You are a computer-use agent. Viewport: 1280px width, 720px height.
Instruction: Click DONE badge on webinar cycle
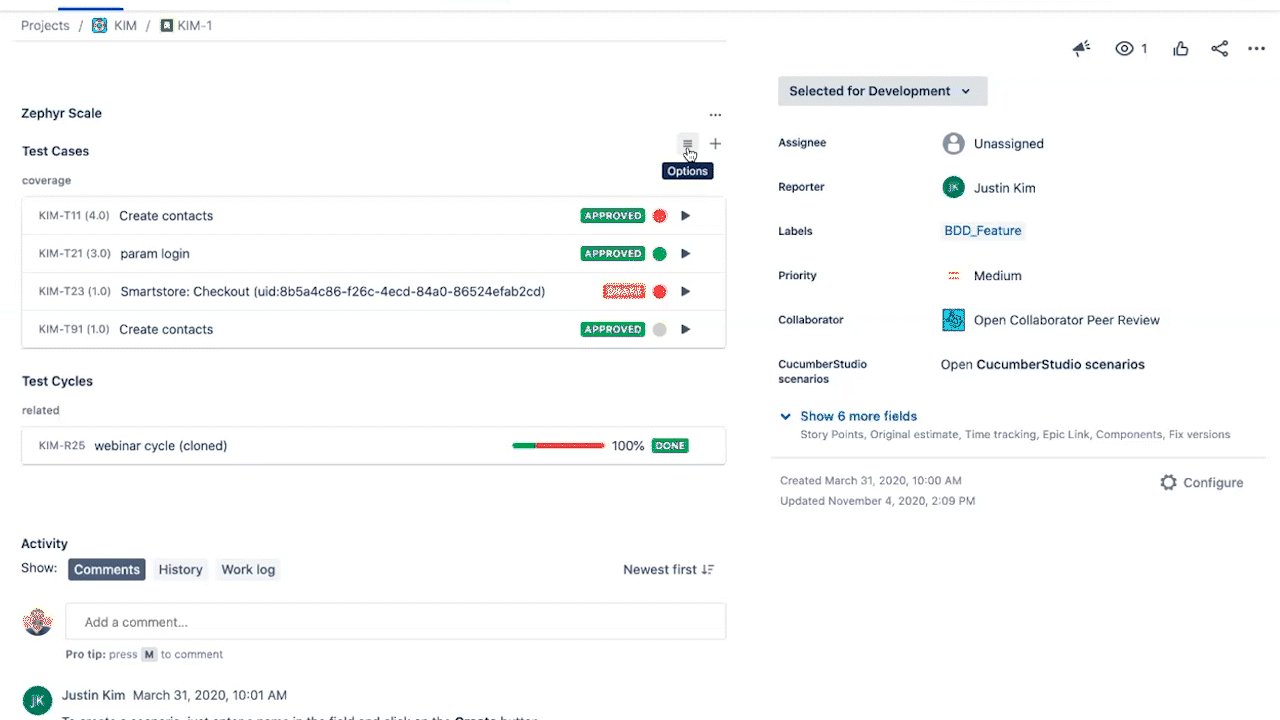[x=670, y=445]
